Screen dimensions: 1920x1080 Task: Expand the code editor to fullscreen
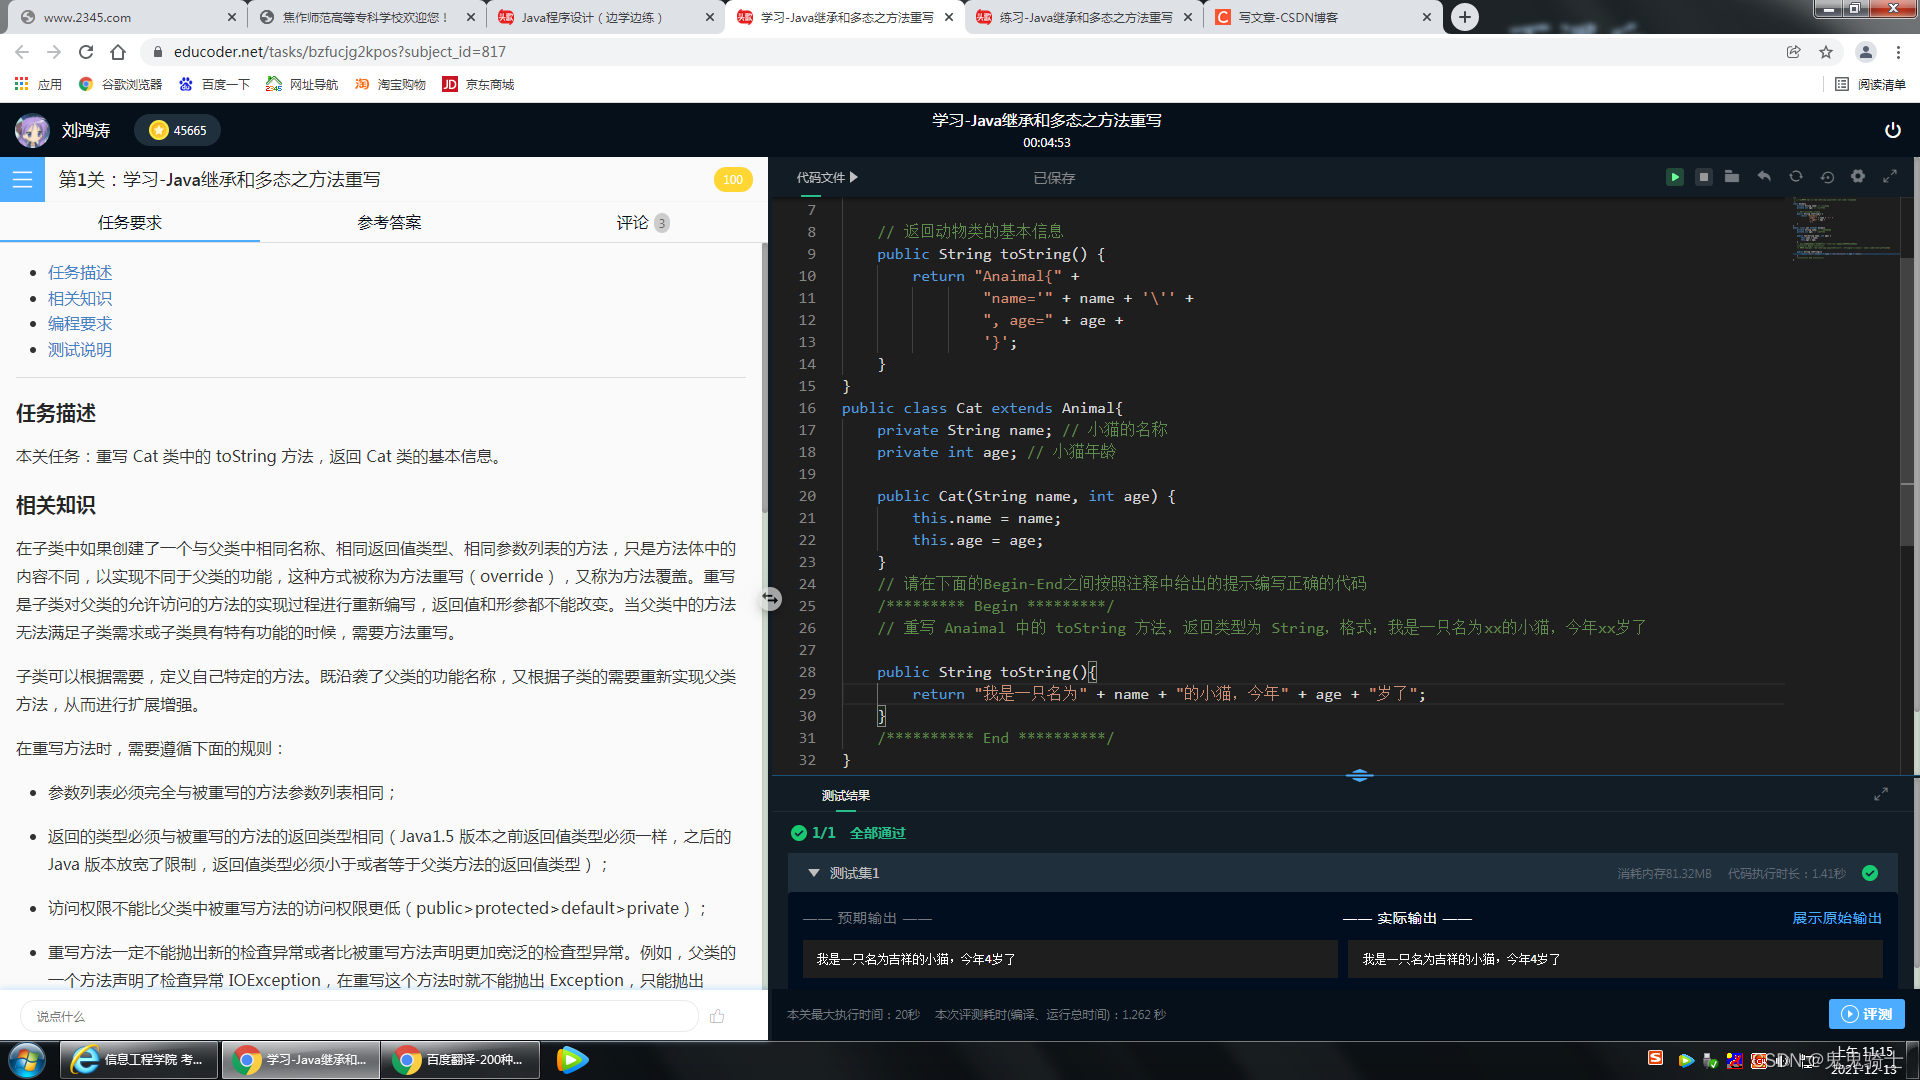point(1890,177)
